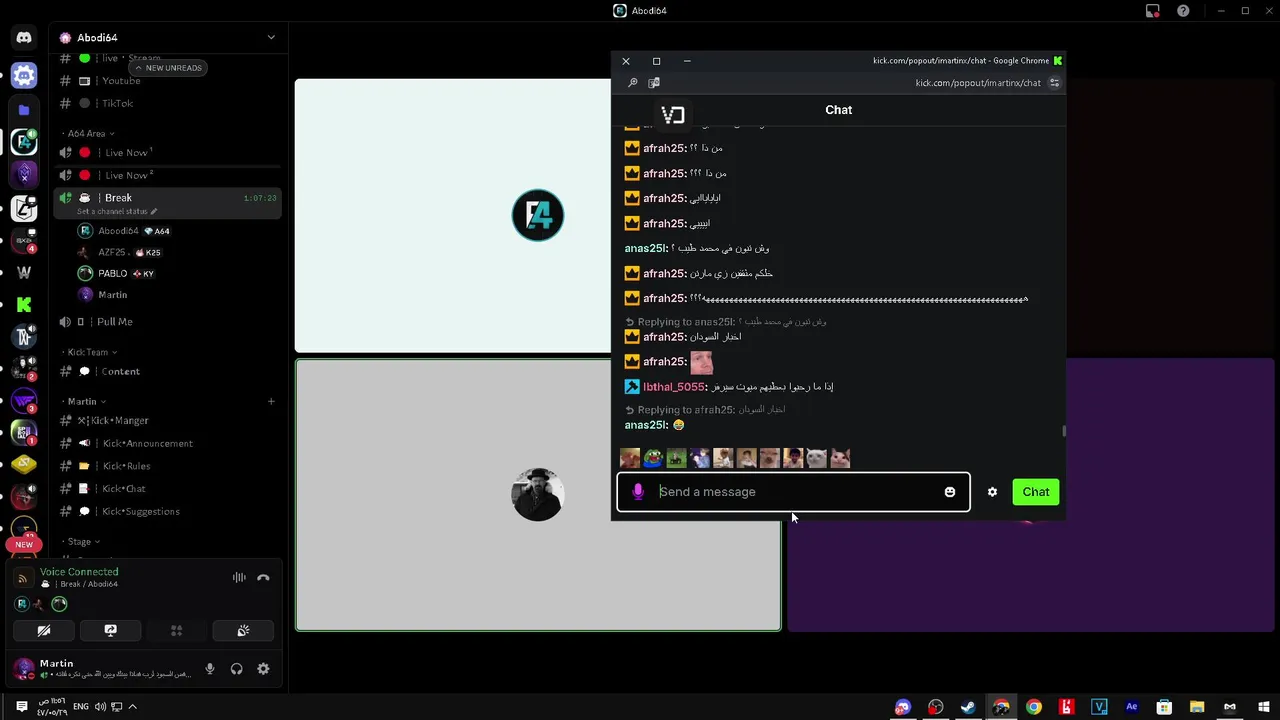
Task: Open Microsoft Store from taskbar
Action: pos(1164,707)
